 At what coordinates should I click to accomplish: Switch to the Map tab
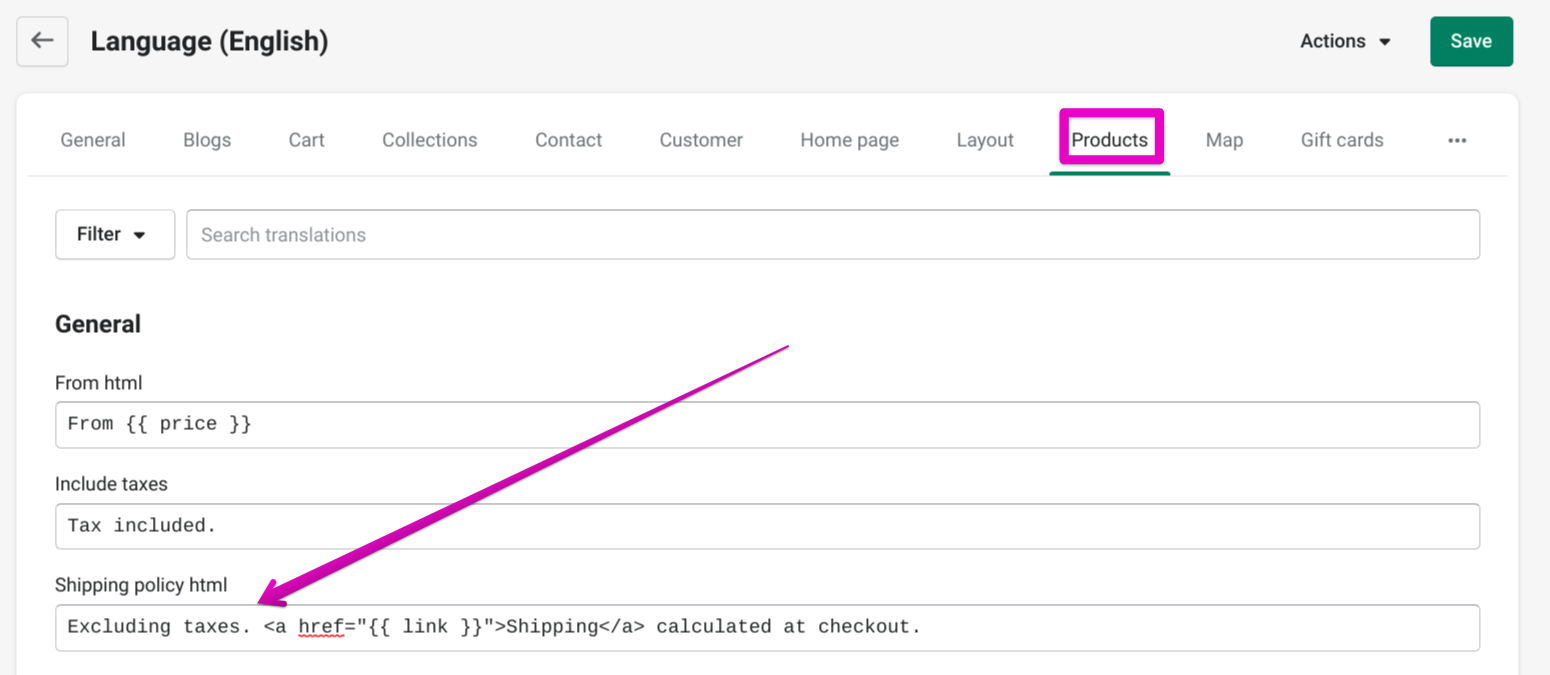(x=1224, y=140)
